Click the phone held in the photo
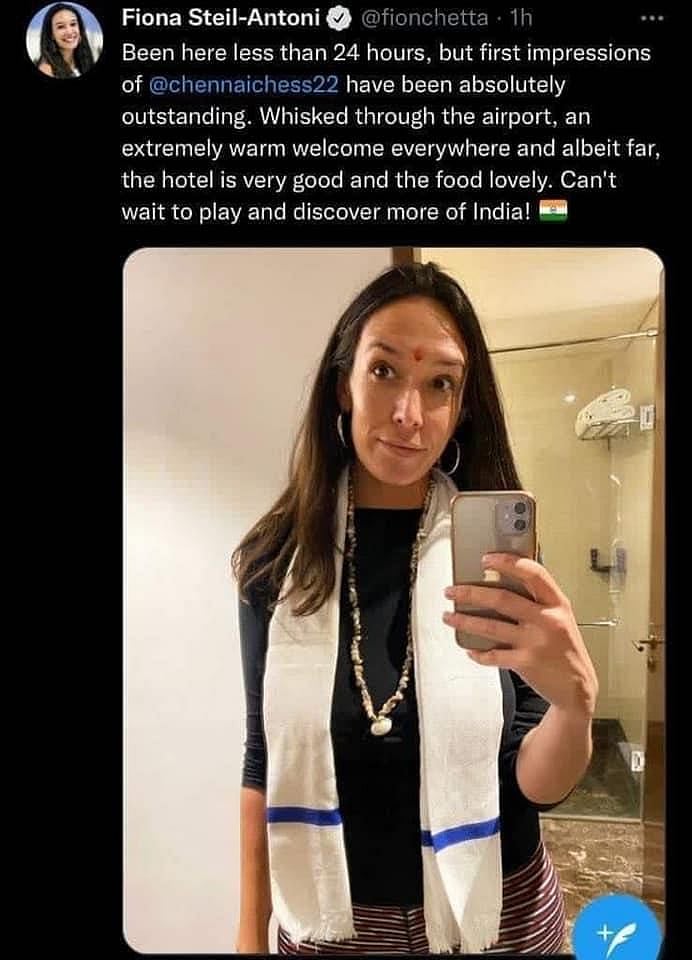The image size is (692, 960). (492, 568)
